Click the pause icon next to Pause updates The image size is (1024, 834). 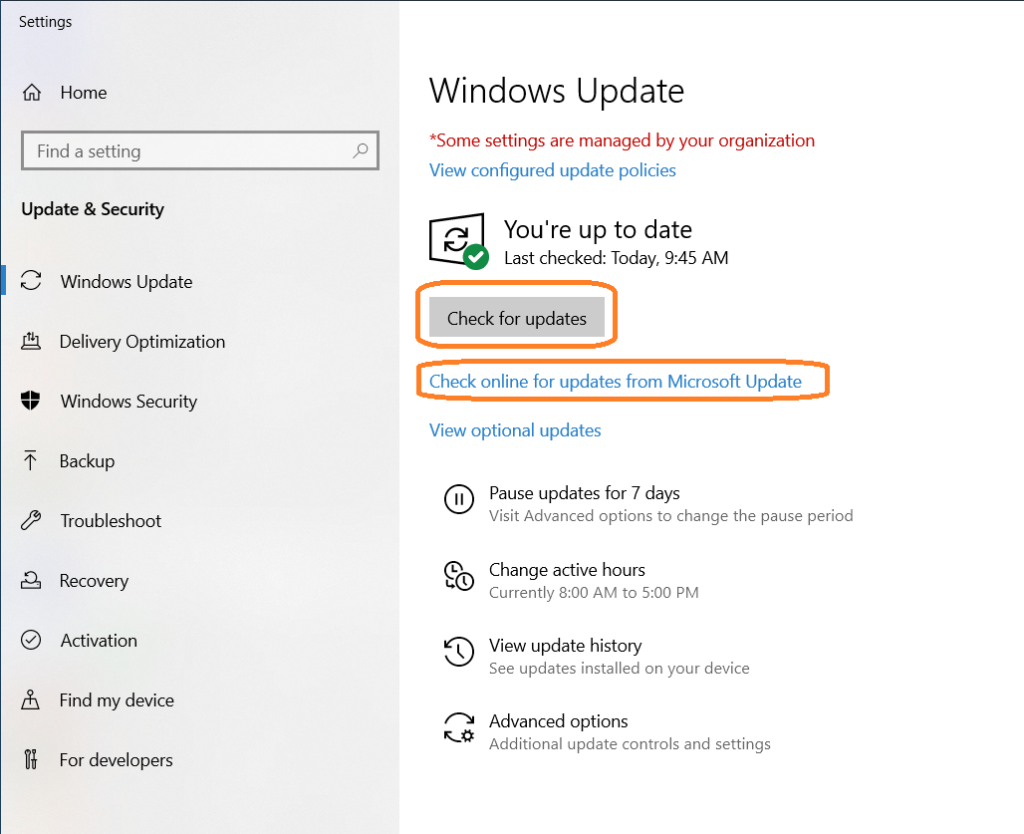click(x=459, y=500)
